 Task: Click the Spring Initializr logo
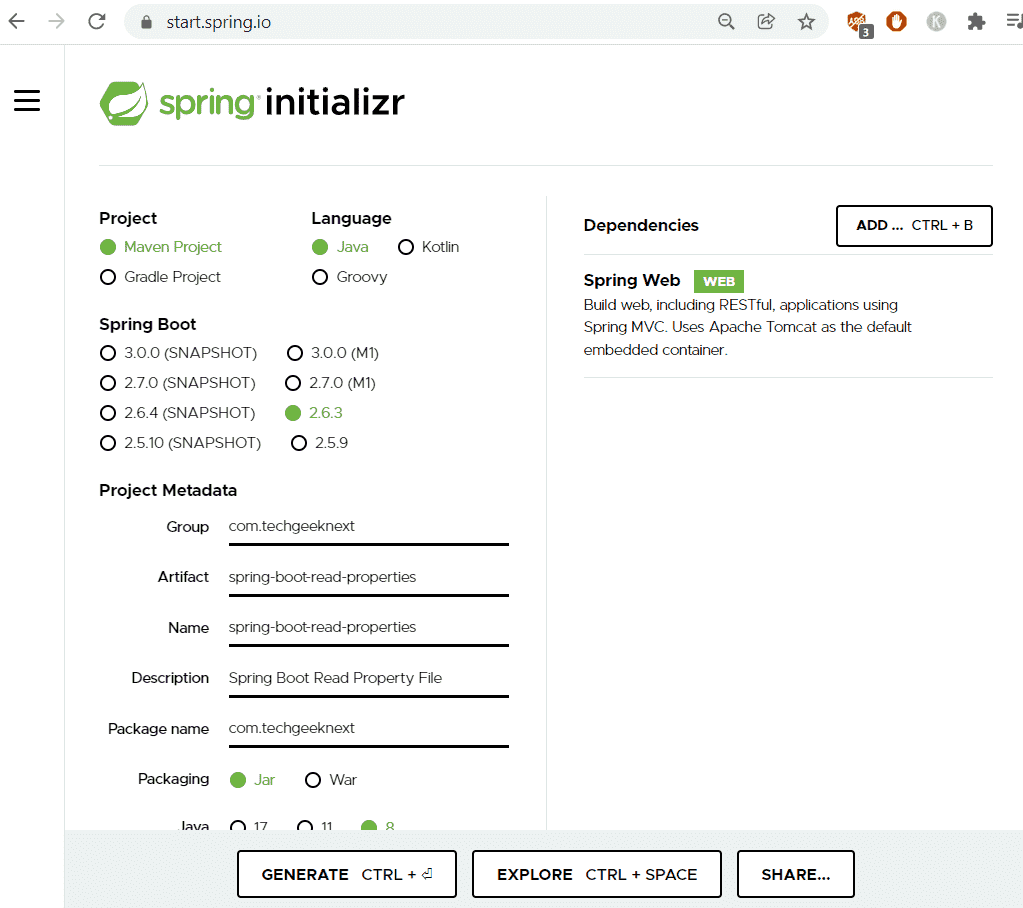tap(252, 103)
